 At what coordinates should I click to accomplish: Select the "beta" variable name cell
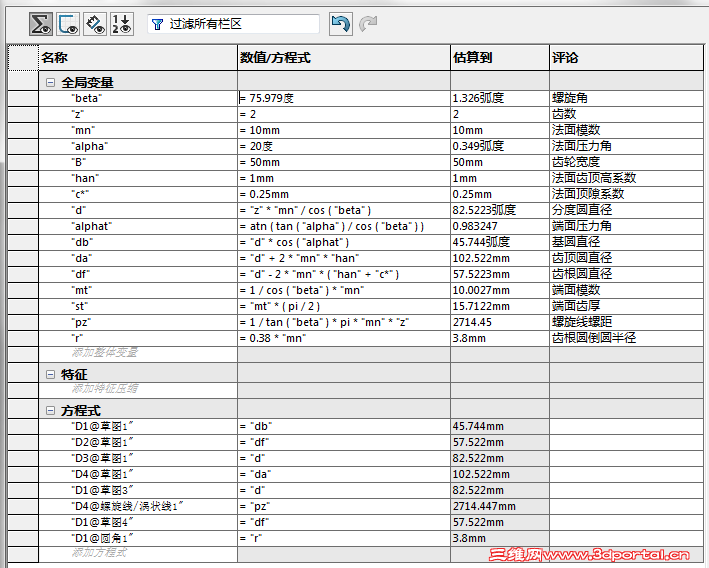click(x=138, y=98)
